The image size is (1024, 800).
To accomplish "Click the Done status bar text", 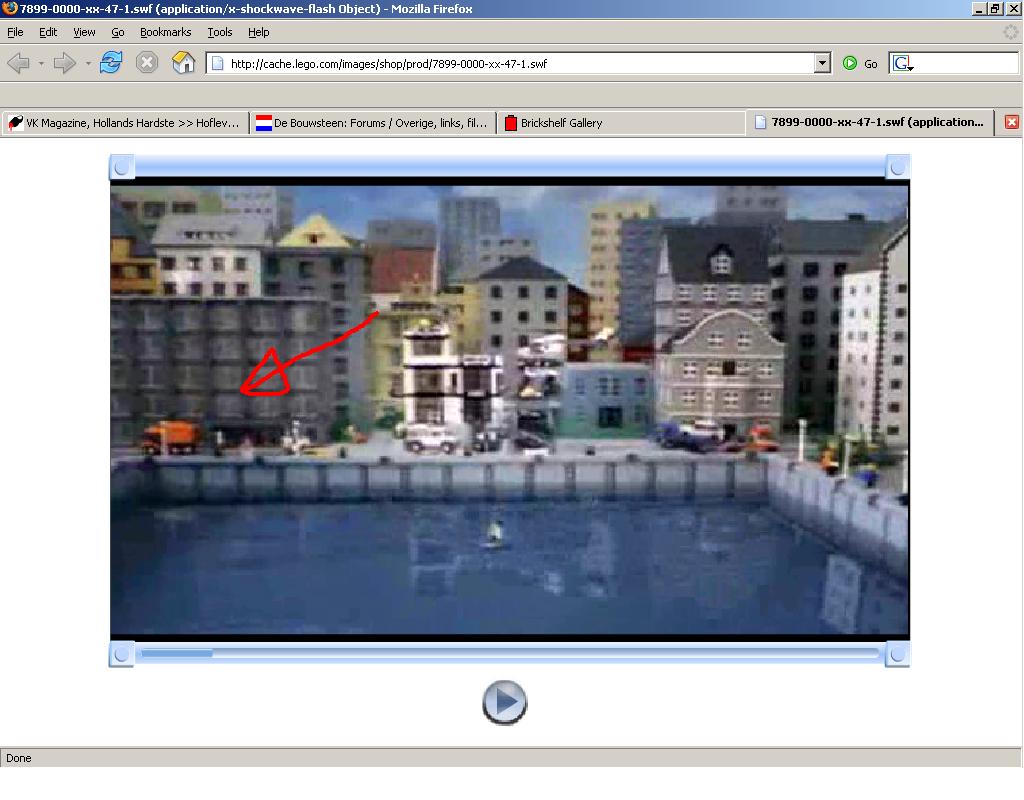I will (19, 758).
